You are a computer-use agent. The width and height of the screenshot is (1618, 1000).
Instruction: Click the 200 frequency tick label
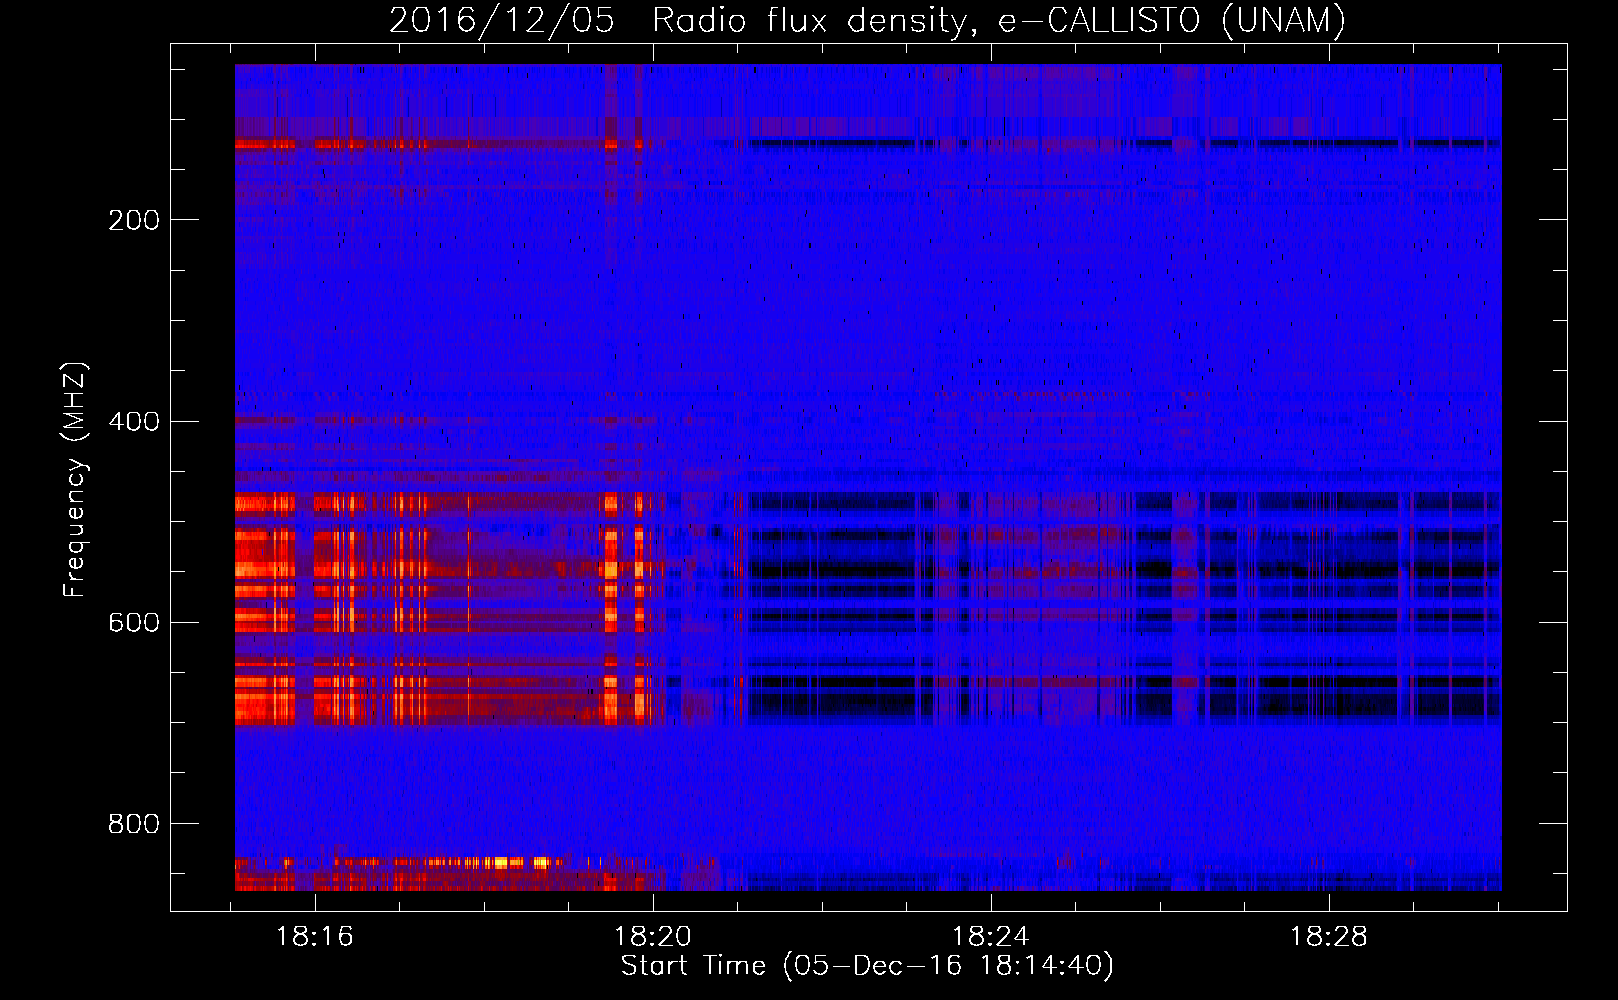point(134,220)
